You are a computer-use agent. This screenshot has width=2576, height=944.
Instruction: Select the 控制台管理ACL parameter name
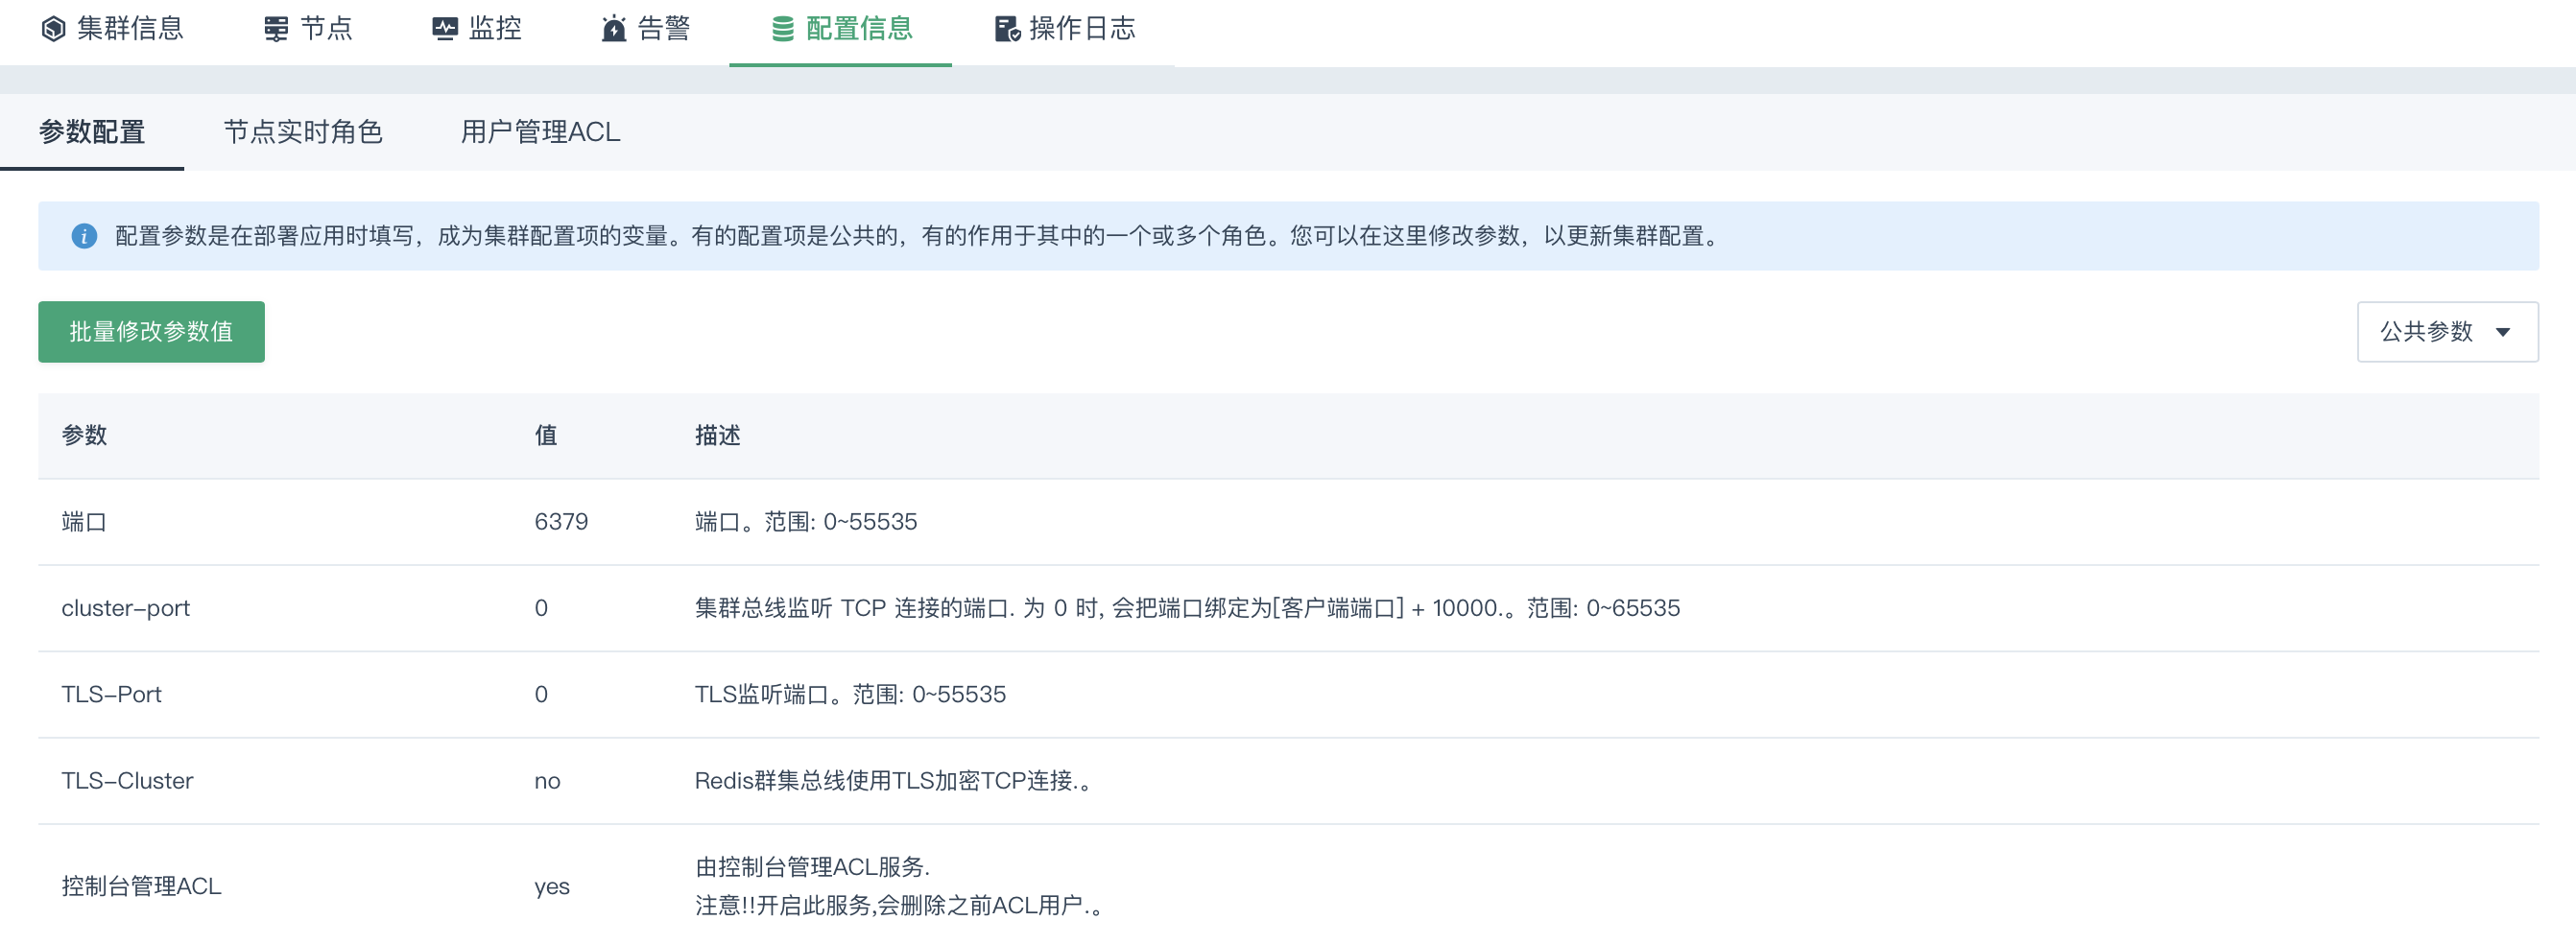141,887
